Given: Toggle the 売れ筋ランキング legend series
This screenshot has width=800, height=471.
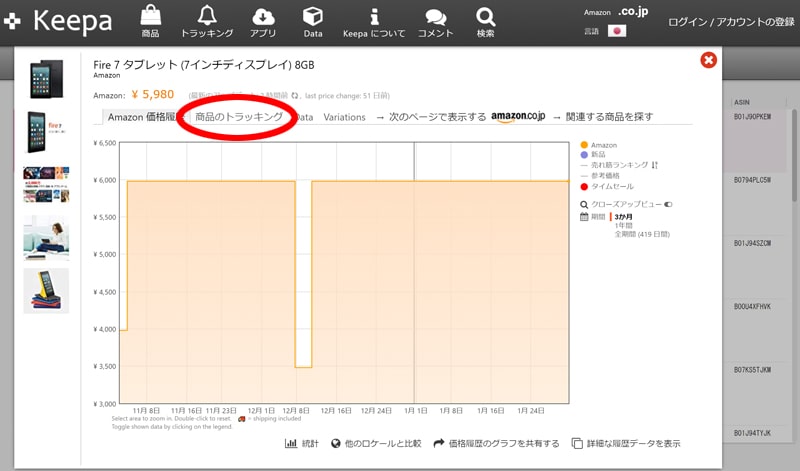Looking at the screenshot, I should pyautogui.click(x=614, y=165).
